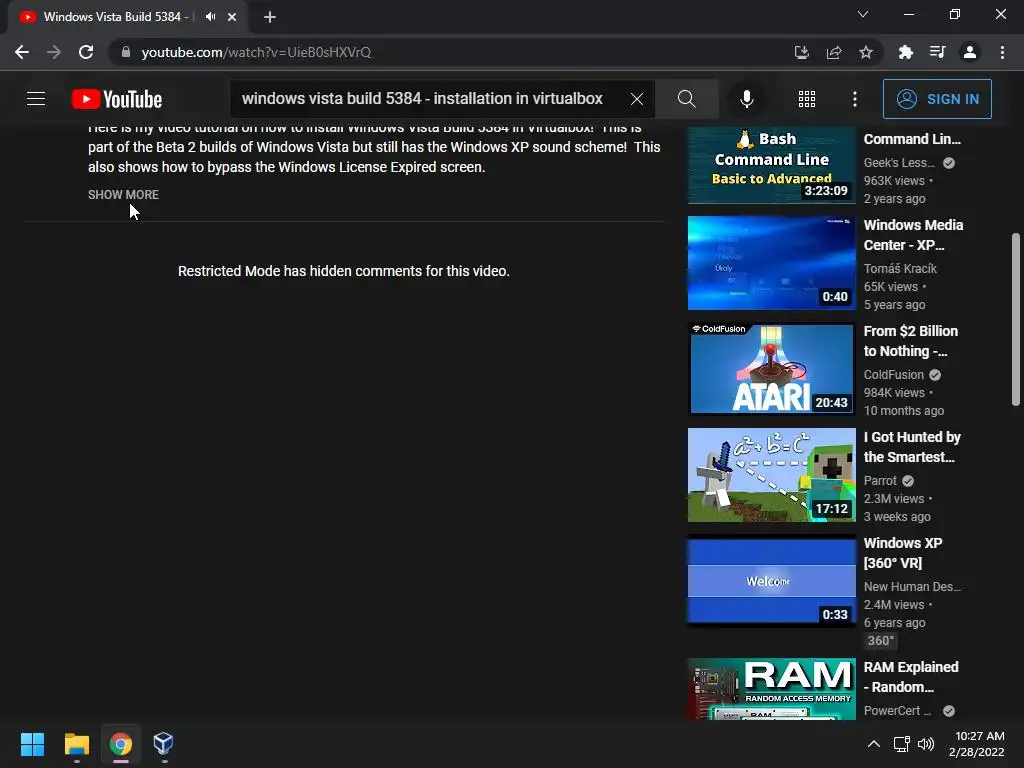Open the Chrome profile icon
This screenshot has height=768, width=1024.
[x=970, y=52]
